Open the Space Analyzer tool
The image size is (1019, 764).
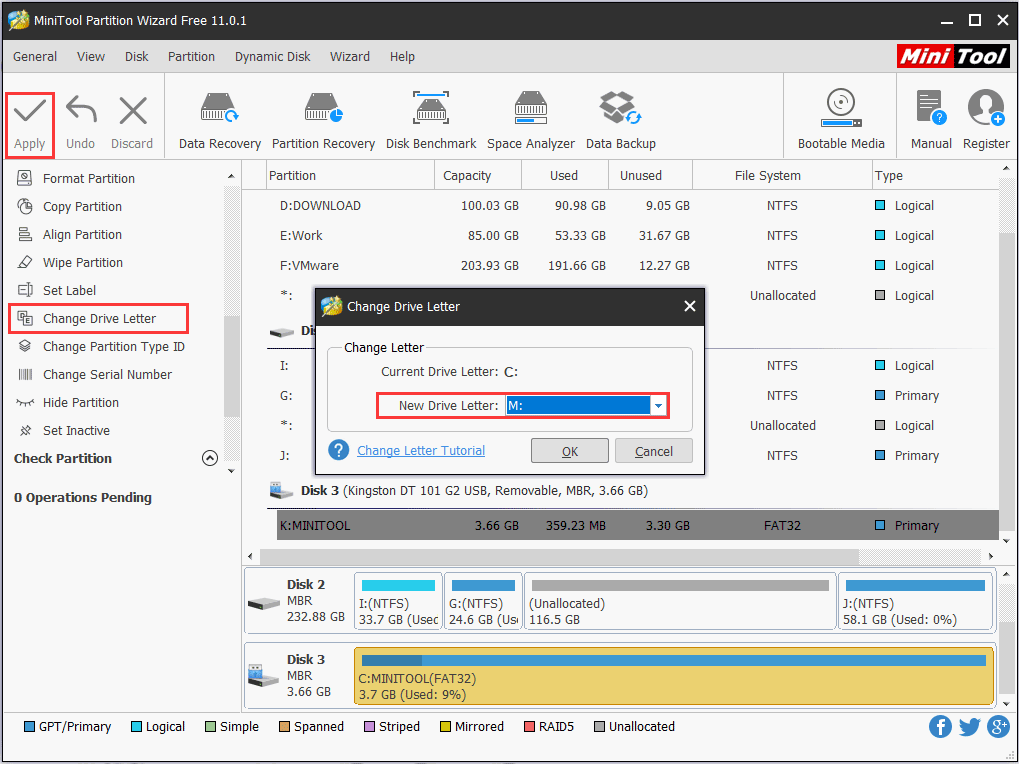pyautogui.click(x=531, y=121)
